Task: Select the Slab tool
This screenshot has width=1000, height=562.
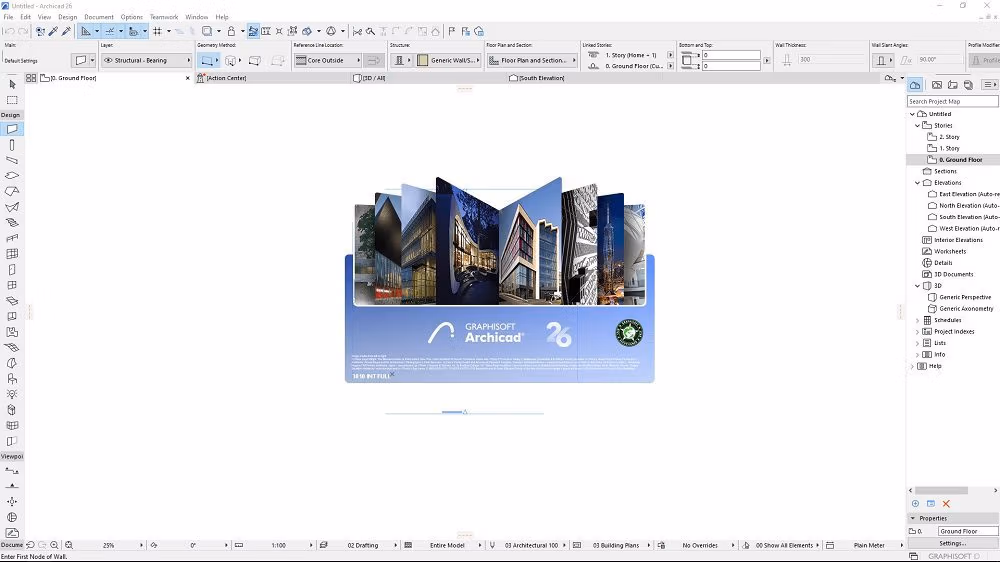Action: coord(12,175)
